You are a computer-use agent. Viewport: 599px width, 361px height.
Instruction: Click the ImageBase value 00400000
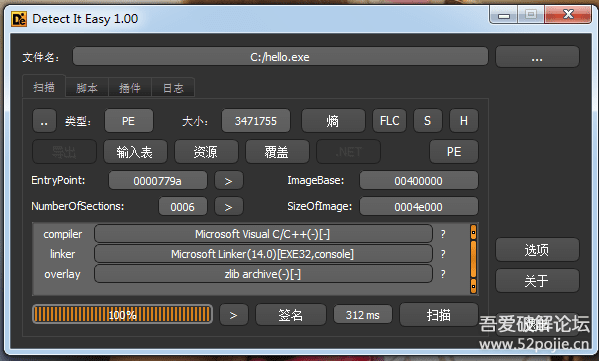pos(419,180)
